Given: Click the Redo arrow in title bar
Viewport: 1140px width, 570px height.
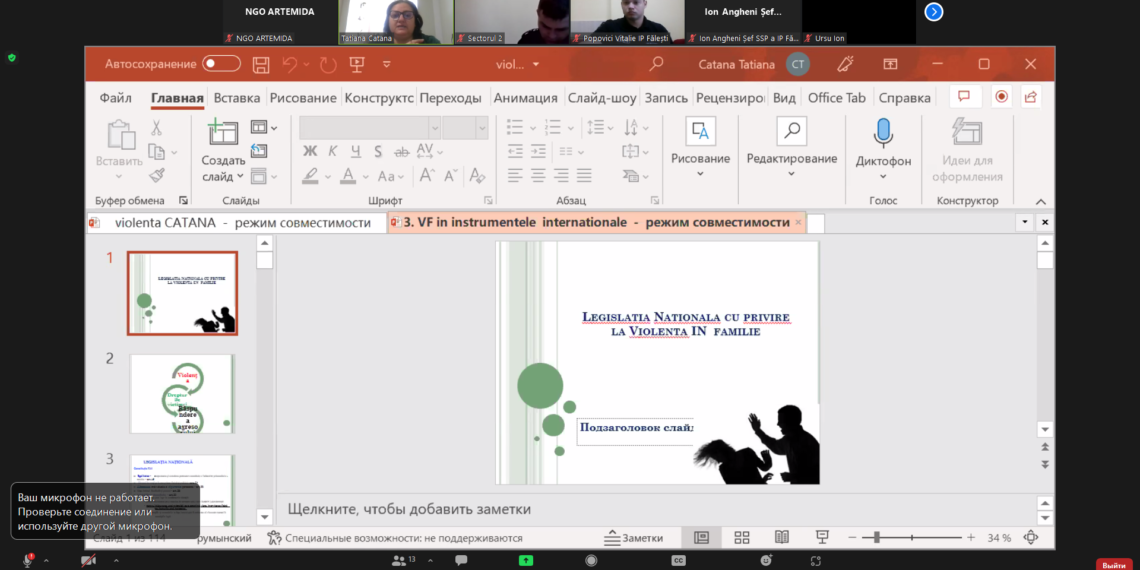Looking at the screenshot, I should tap(329, 64).
